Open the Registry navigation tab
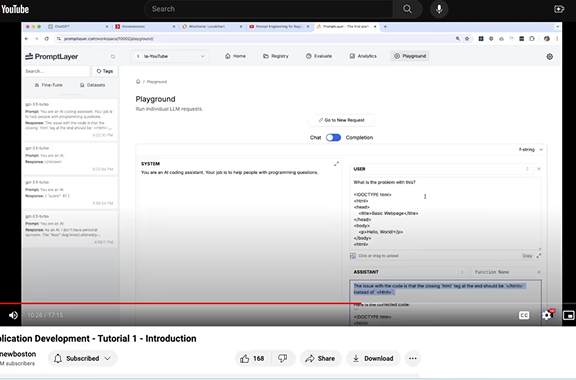The height and width of the screenshot is (380, 576). [x=276, y=56]
